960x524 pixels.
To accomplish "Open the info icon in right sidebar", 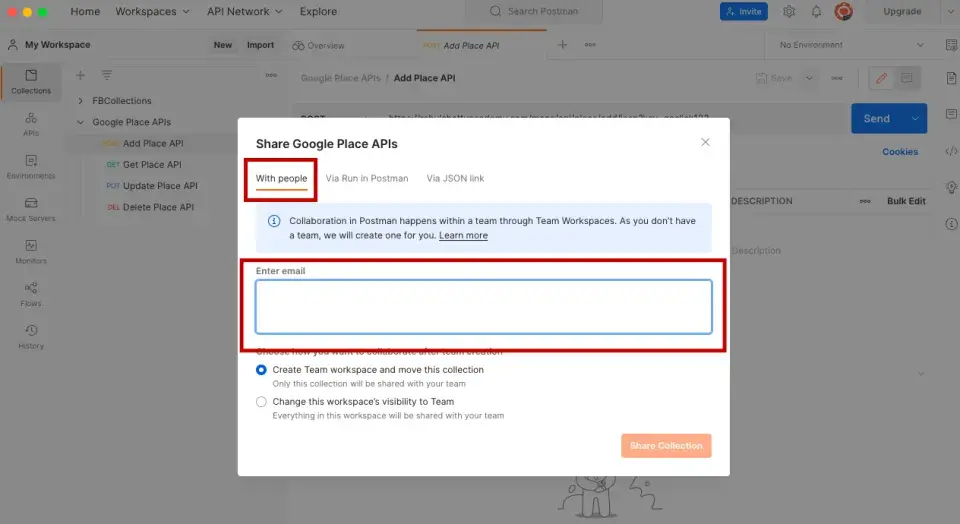I will point(951,224).
